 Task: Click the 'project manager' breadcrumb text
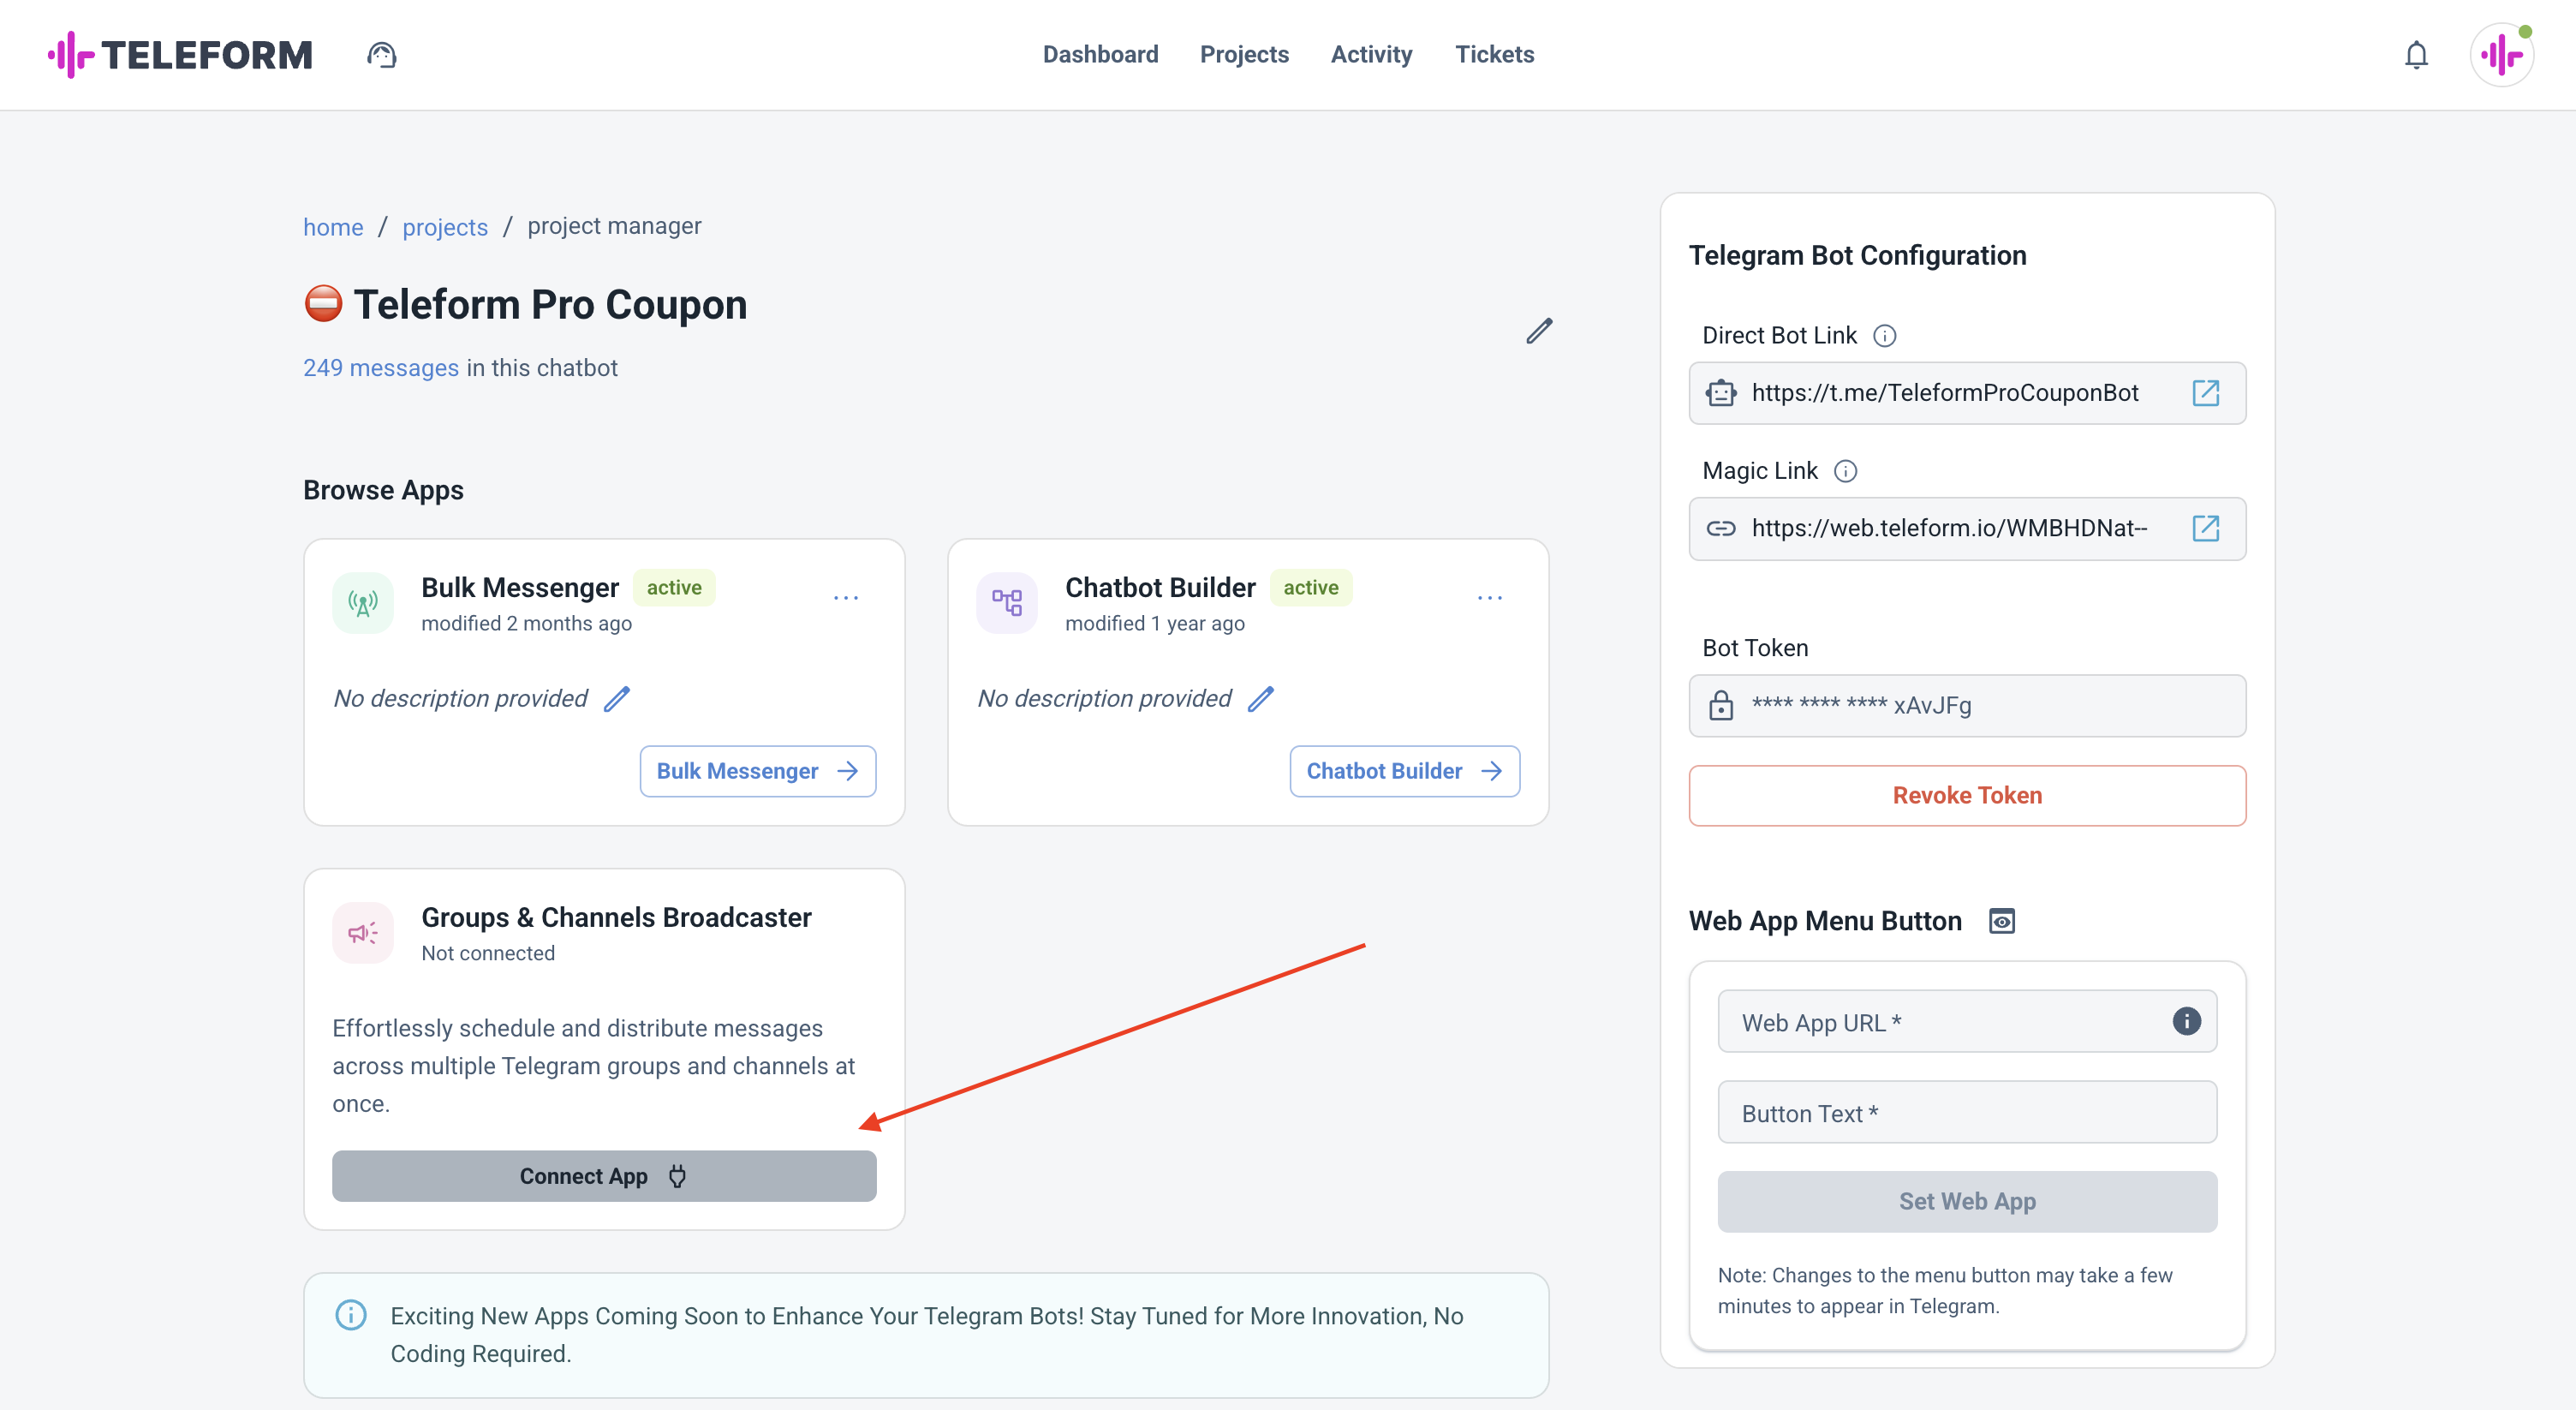(614, 227)
